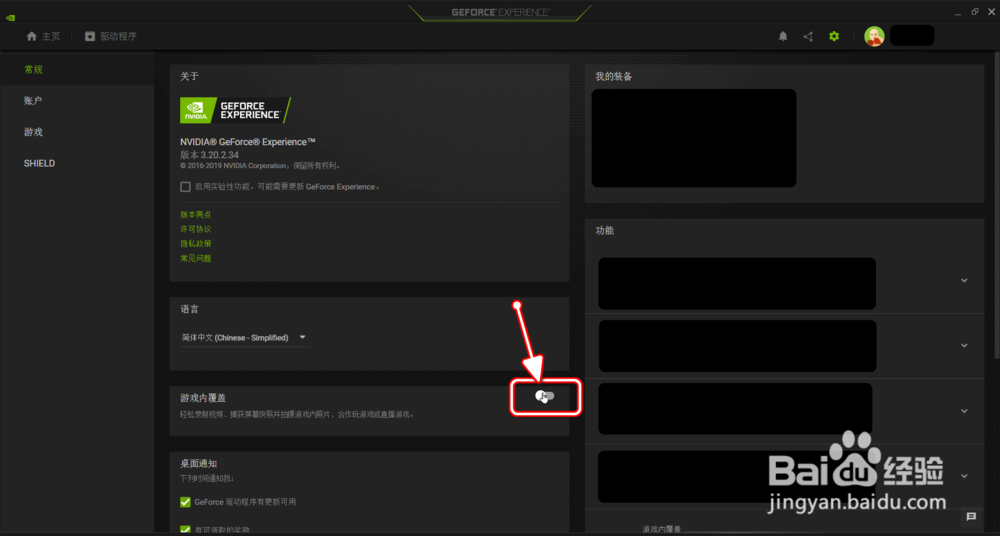Open the 常见问题 link
Screen dimensions: 1000x536
(x=196, y=258)
